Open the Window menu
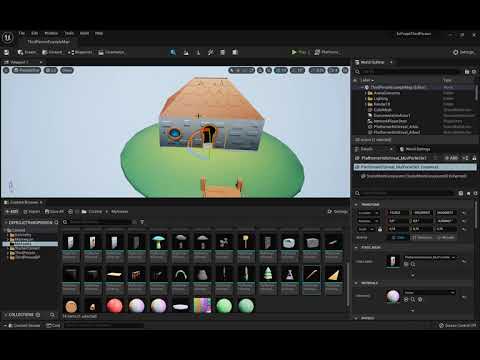The image size is (480, 360). tap(51, 33)
